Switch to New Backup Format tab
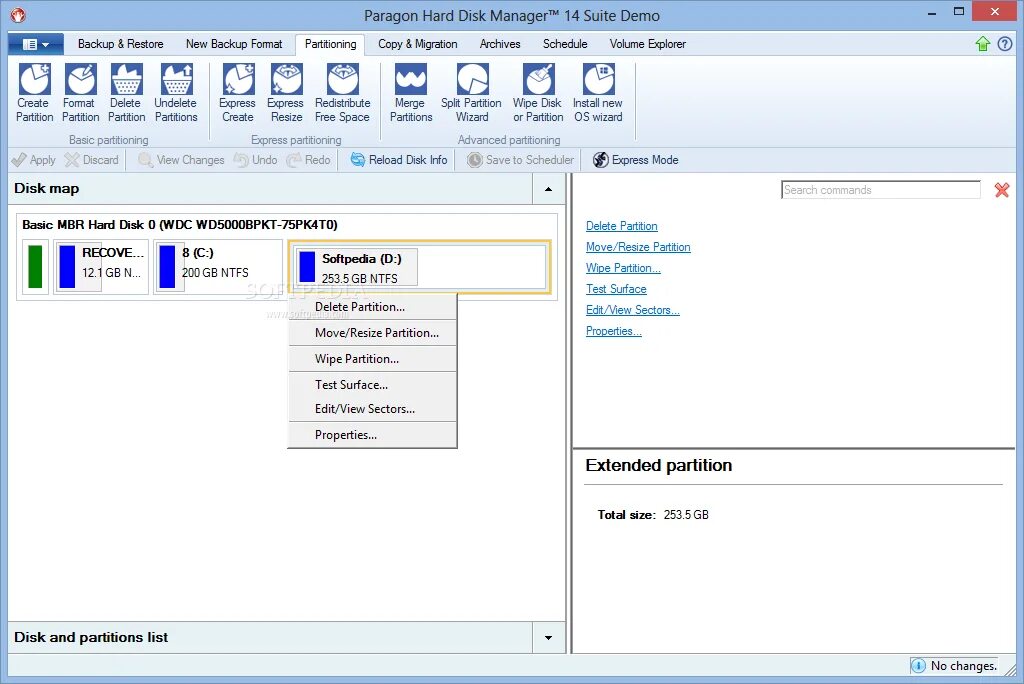The height and width of the screenshot is (684, 1024). (234, 44)
